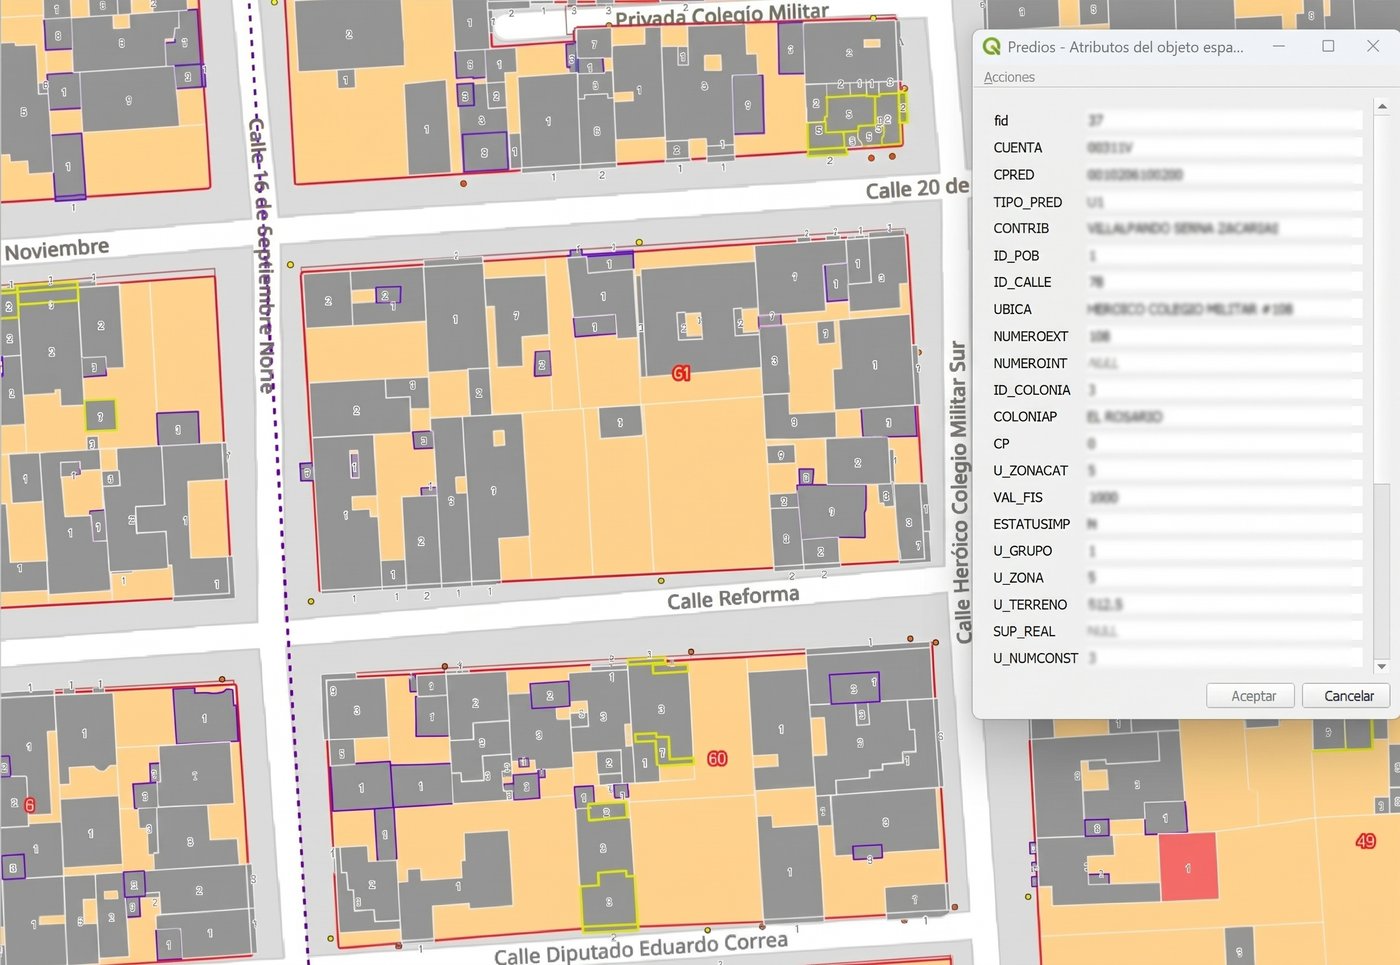Screen dimensions: 1400x965
Task: Click into the NUMEROEXT value field
Action: [x=1224, y=336]
